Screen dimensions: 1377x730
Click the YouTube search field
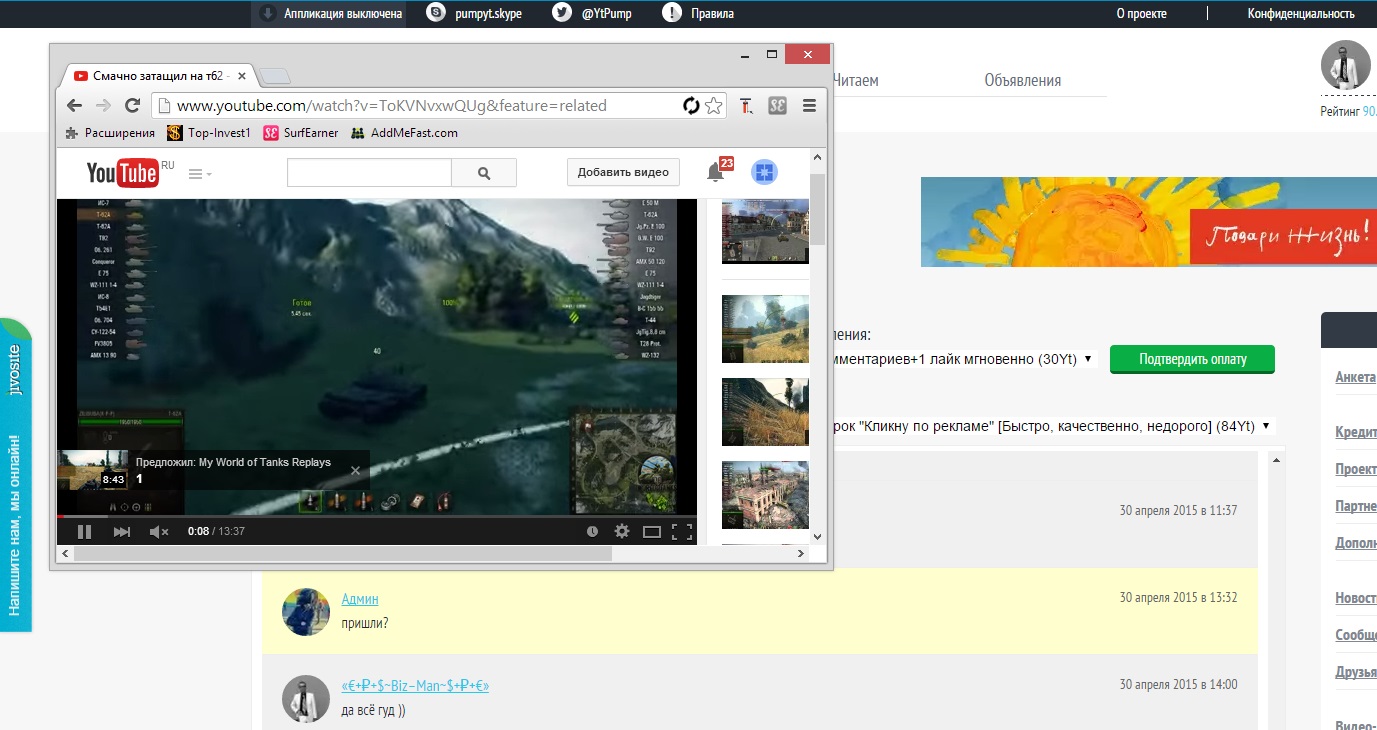369,173
